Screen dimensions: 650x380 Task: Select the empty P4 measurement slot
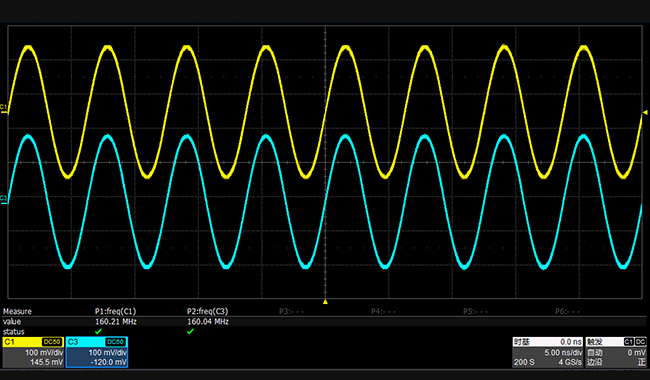tap(383, 311)
